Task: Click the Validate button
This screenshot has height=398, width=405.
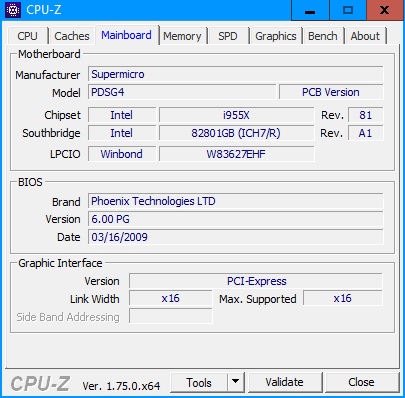Action: point(284,382)
